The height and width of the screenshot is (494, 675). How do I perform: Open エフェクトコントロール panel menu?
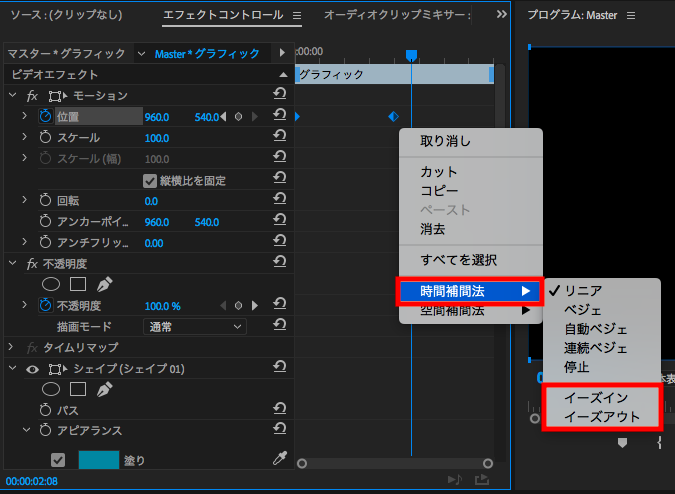tap(297, 15)
